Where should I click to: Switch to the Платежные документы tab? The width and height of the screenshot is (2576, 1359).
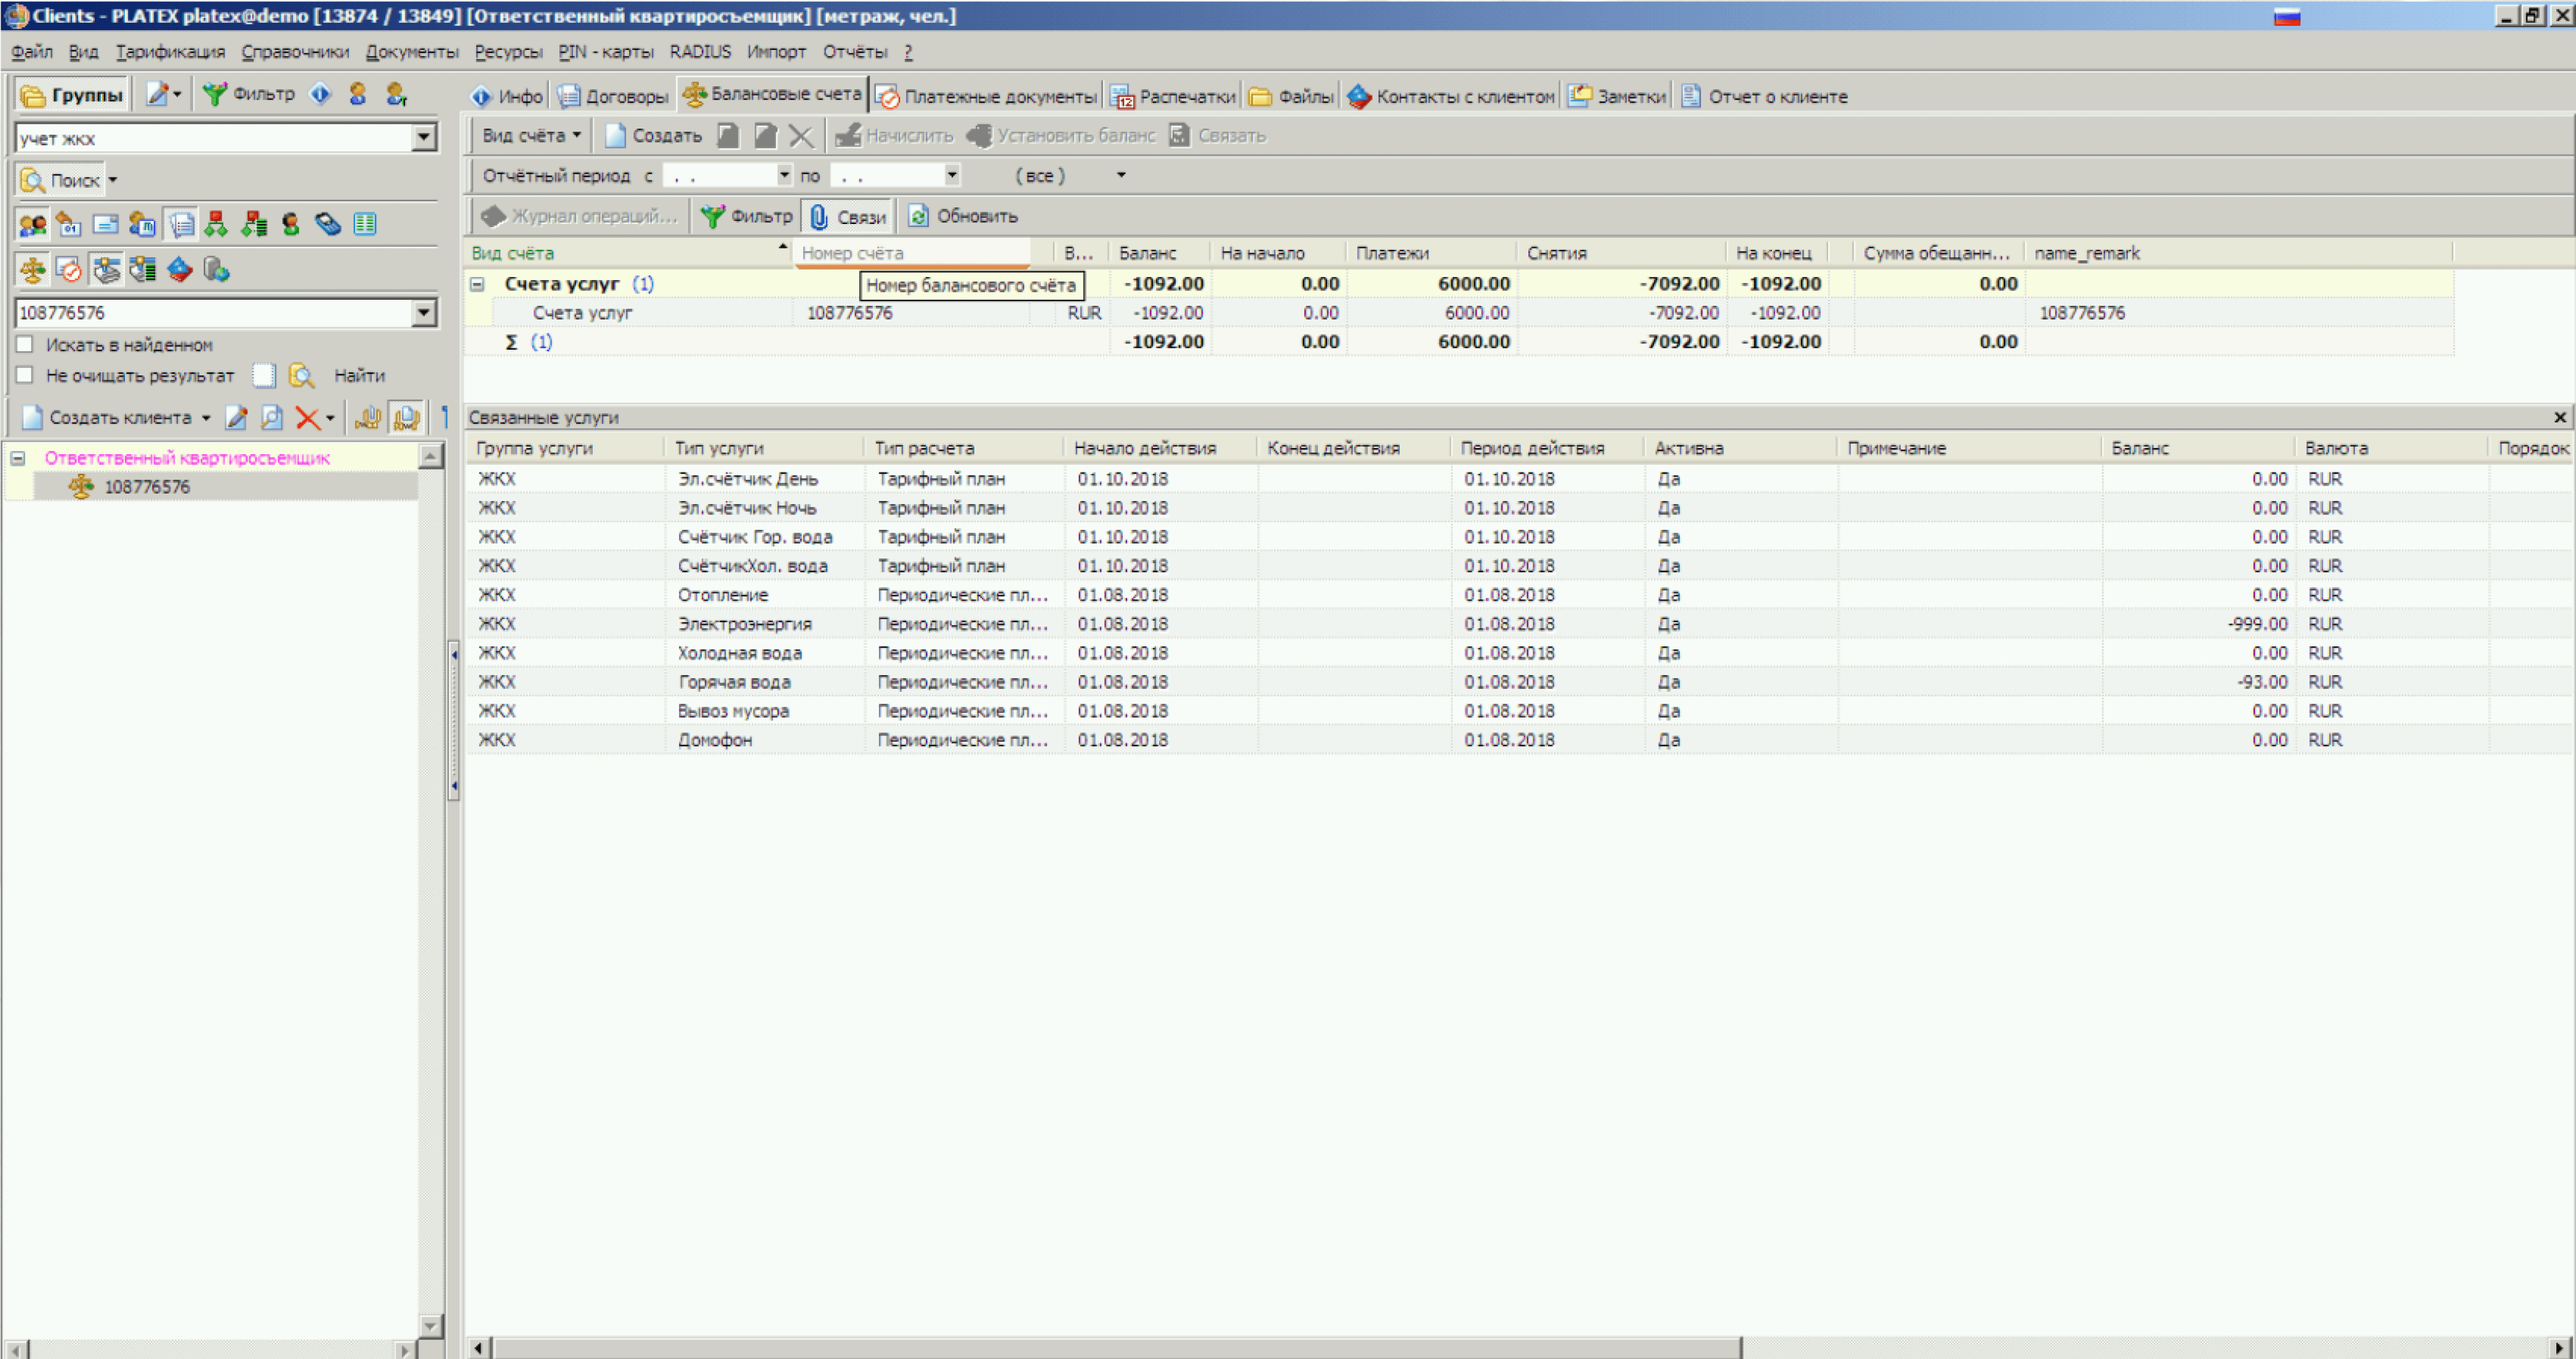(x=986, y=96)
